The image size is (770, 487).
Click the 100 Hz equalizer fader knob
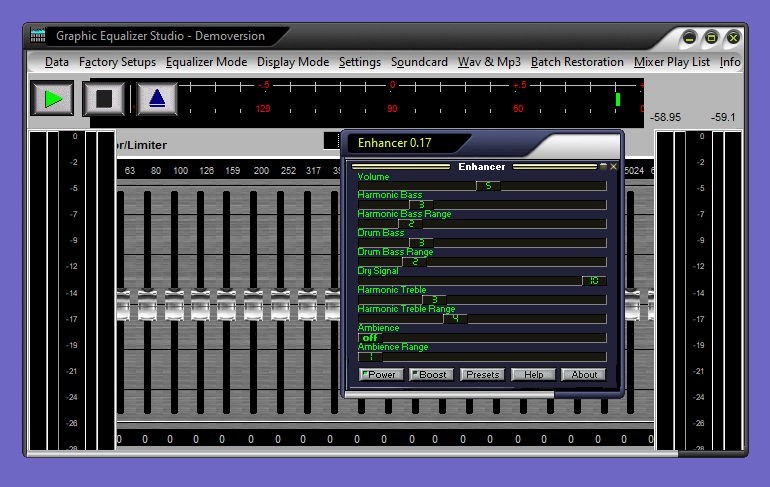point(174,305)
